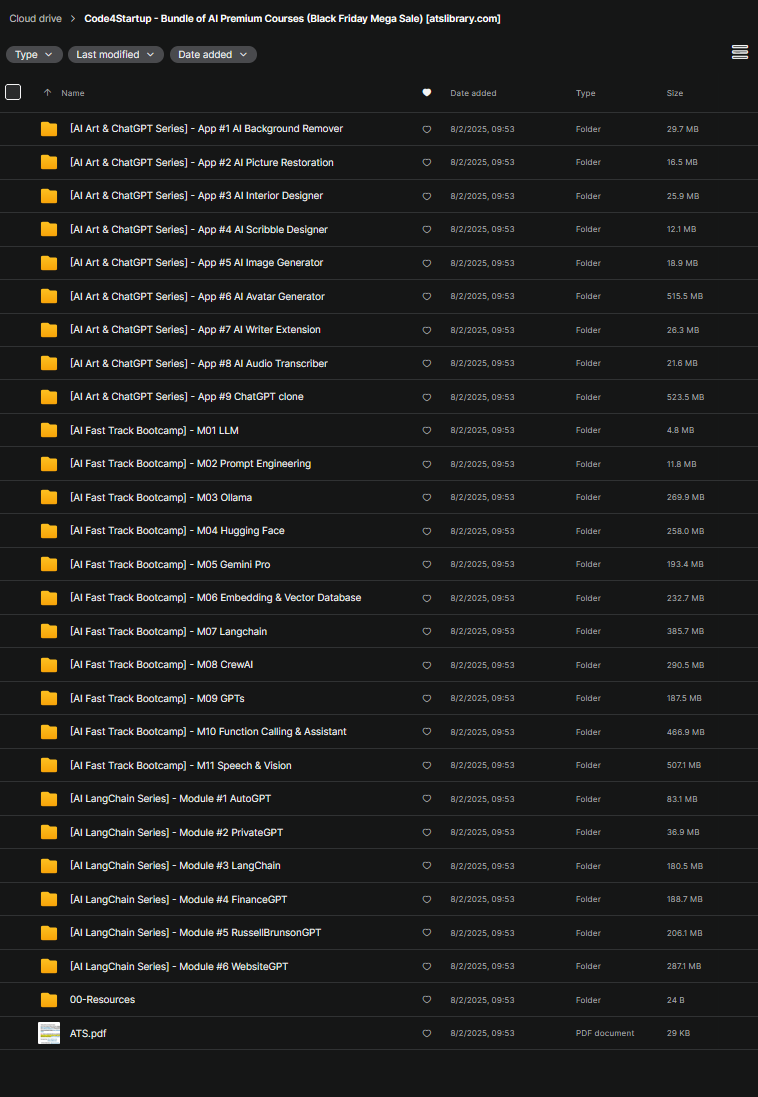Mark ATS.pdf as favourite with the heart
This screenshot has height=1097, width=758.
(427, 1033)
